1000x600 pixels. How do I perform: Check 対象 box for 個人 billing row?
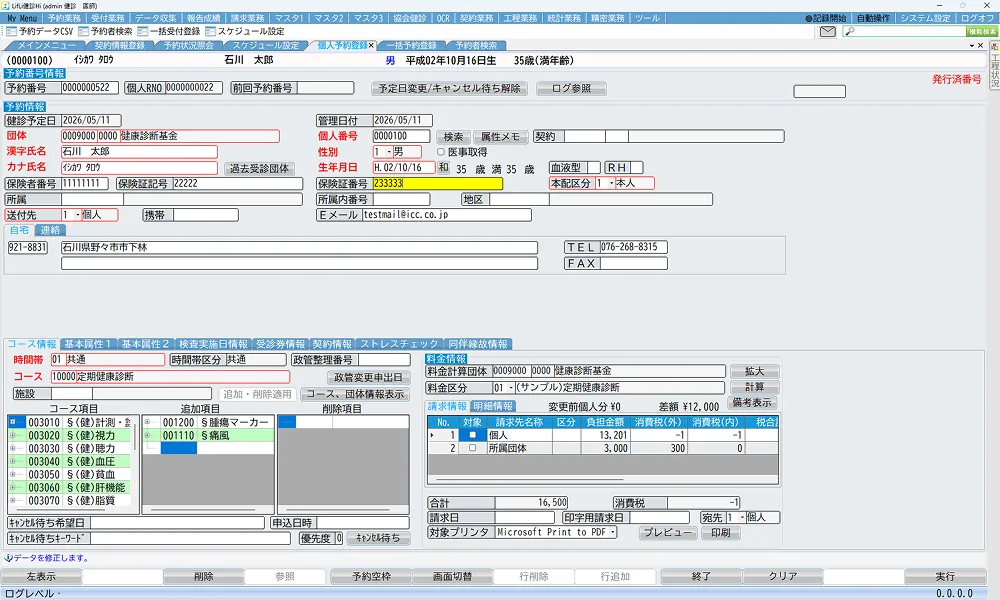(473, 435)
